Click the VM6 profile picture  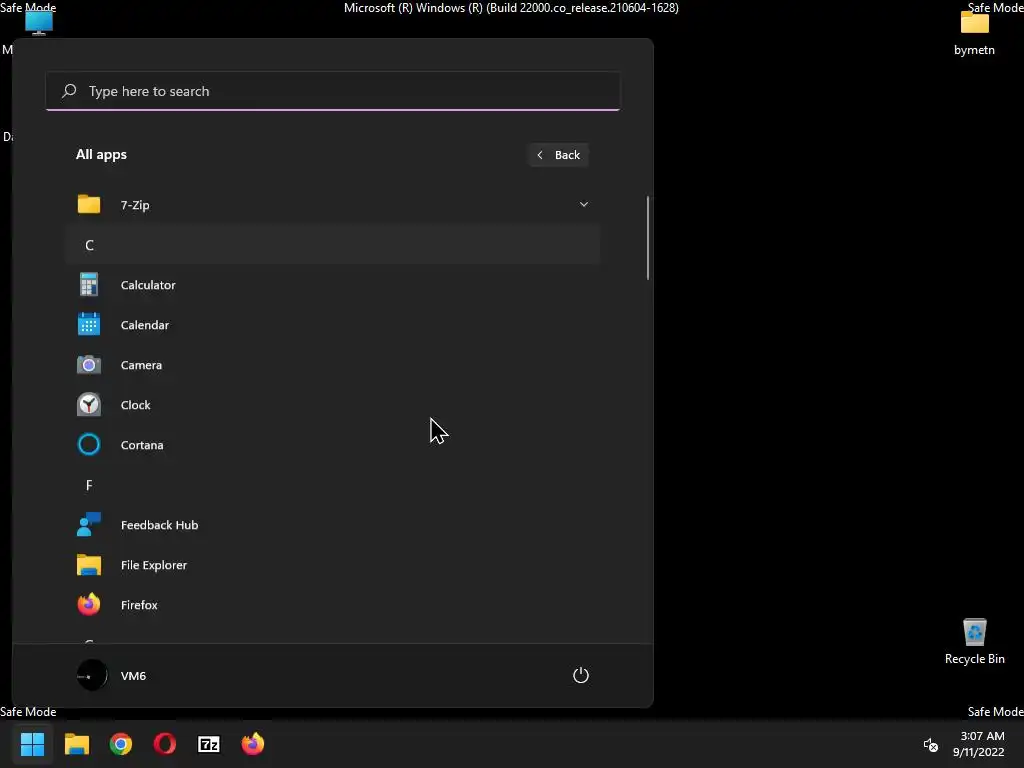coord(91,675)
